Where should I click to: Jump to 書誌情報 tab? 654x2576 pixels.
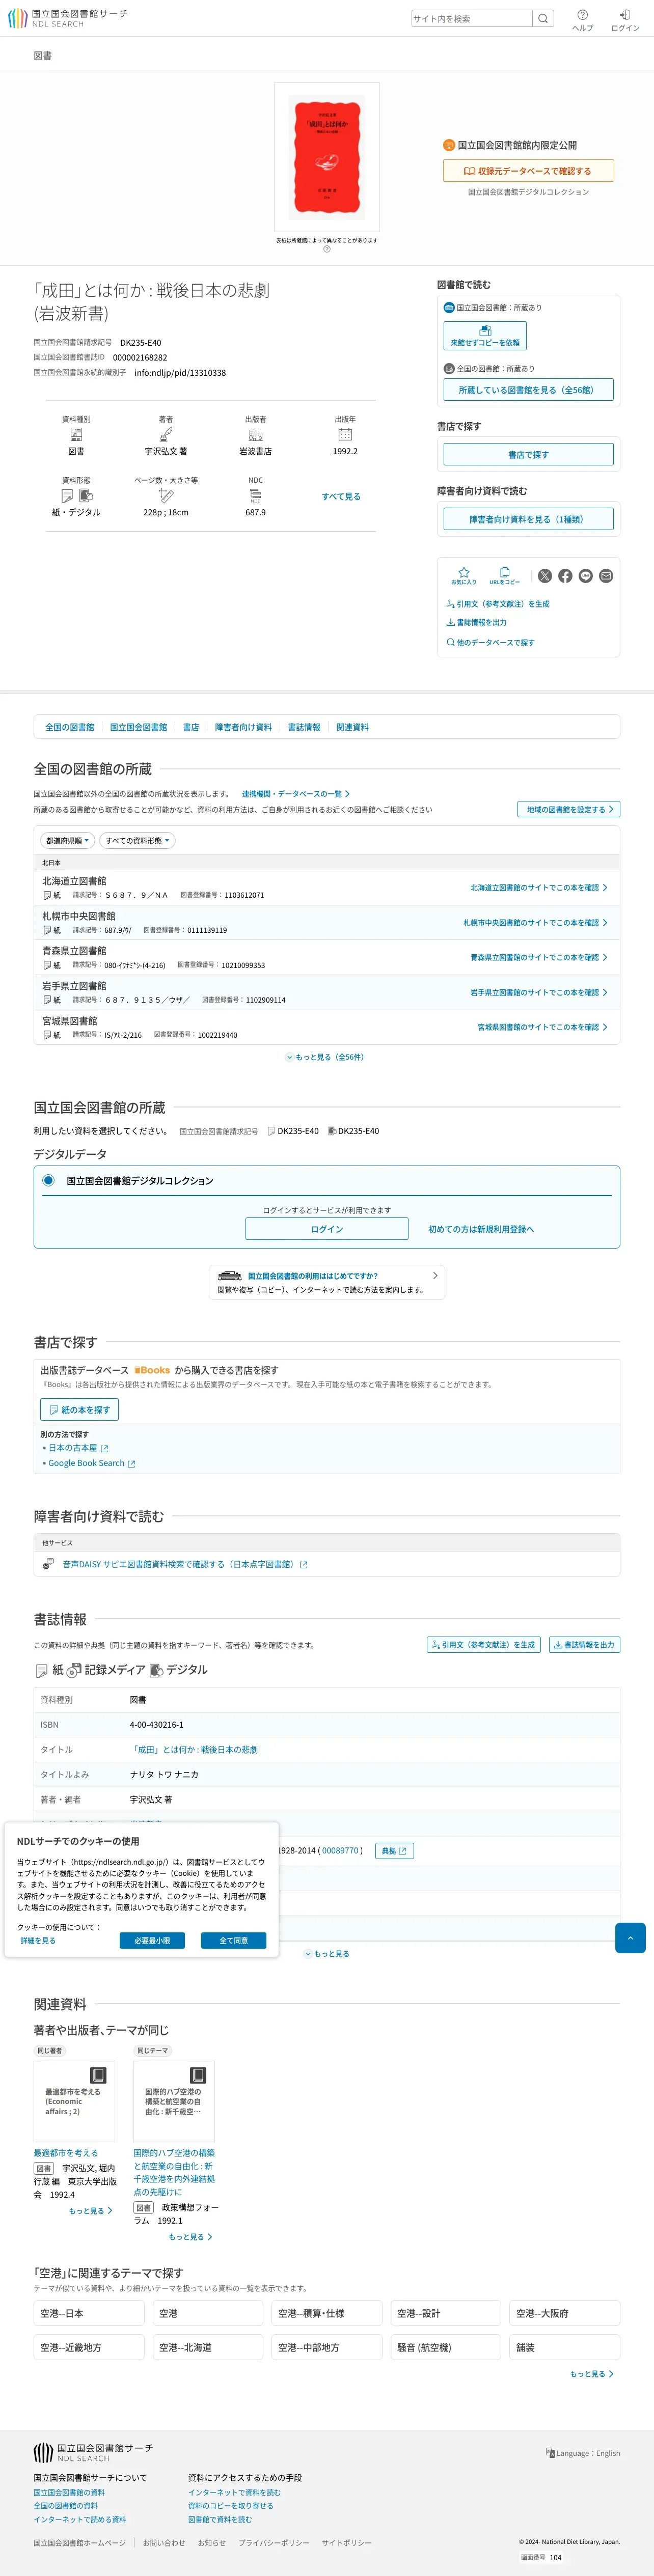click(304, 727)
